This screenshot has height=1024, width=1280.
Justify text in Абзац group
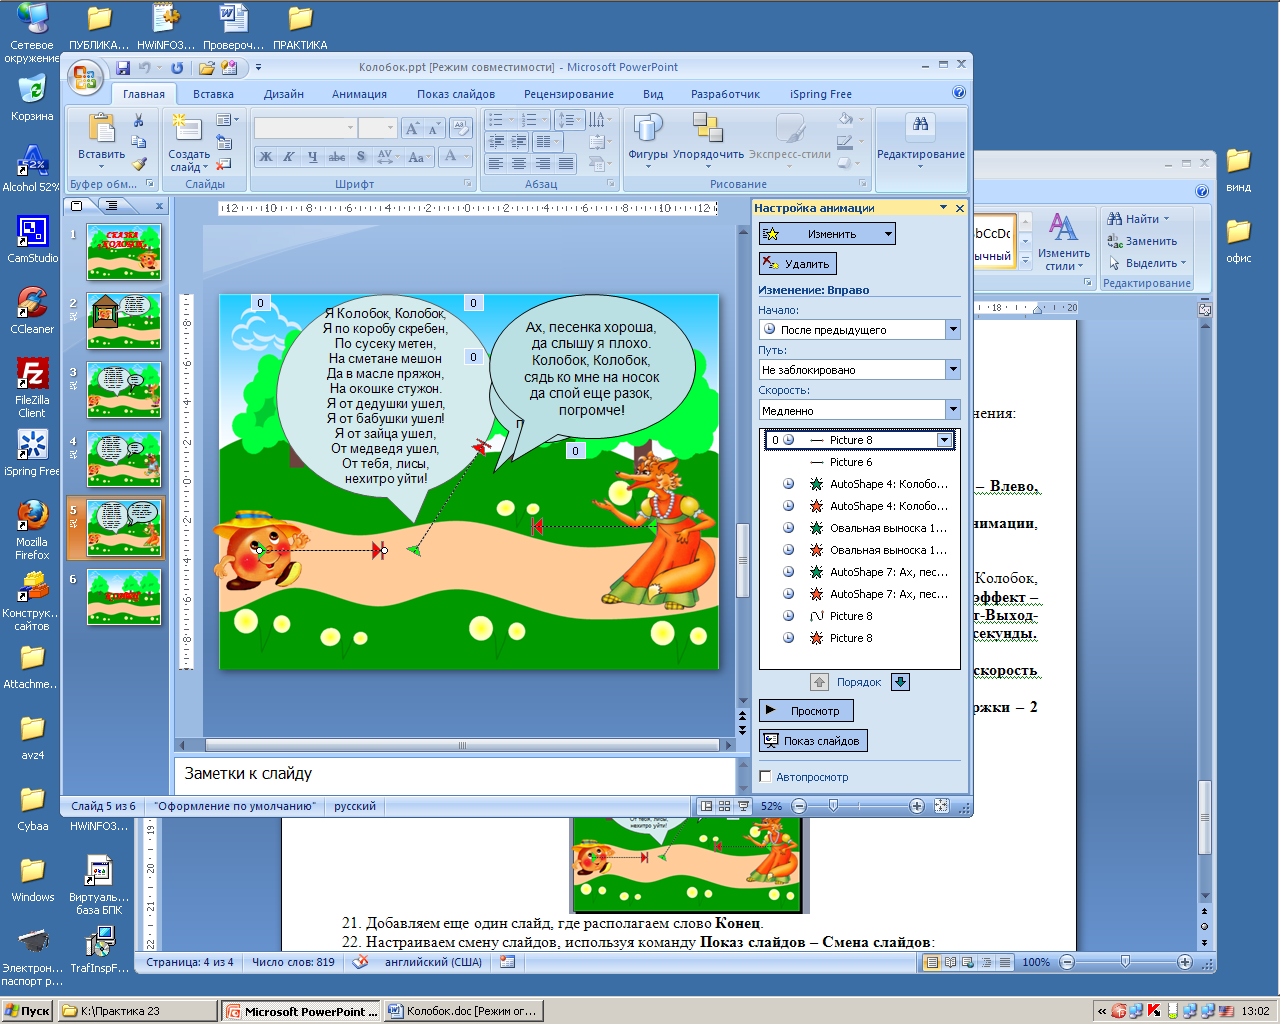pos(566,163)
